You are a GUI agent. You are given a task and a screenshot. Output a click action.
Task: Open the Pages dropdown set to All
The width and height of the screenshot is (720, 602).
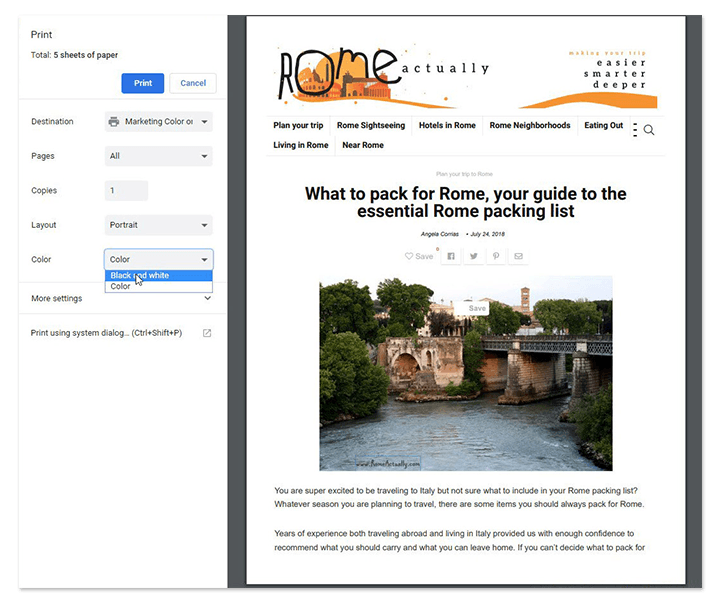pos(159,156)
